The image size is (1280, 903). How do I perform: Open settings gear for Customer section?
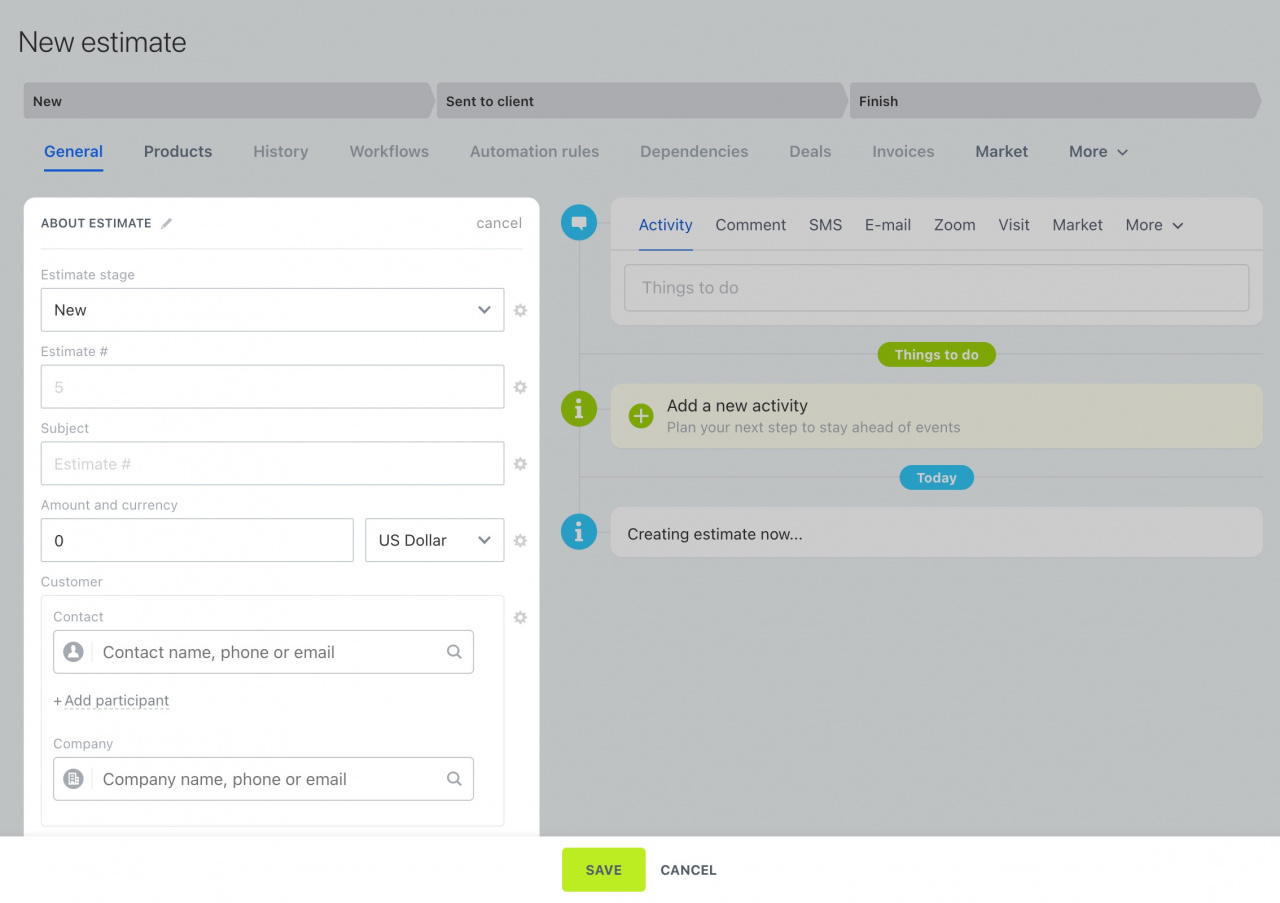[520, 618]
